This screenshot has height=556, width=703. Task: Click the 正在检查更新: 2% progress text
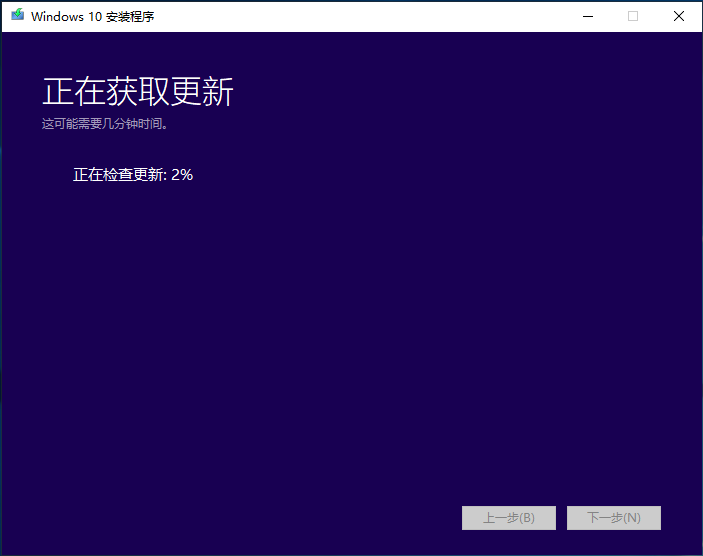coord(133,174)
